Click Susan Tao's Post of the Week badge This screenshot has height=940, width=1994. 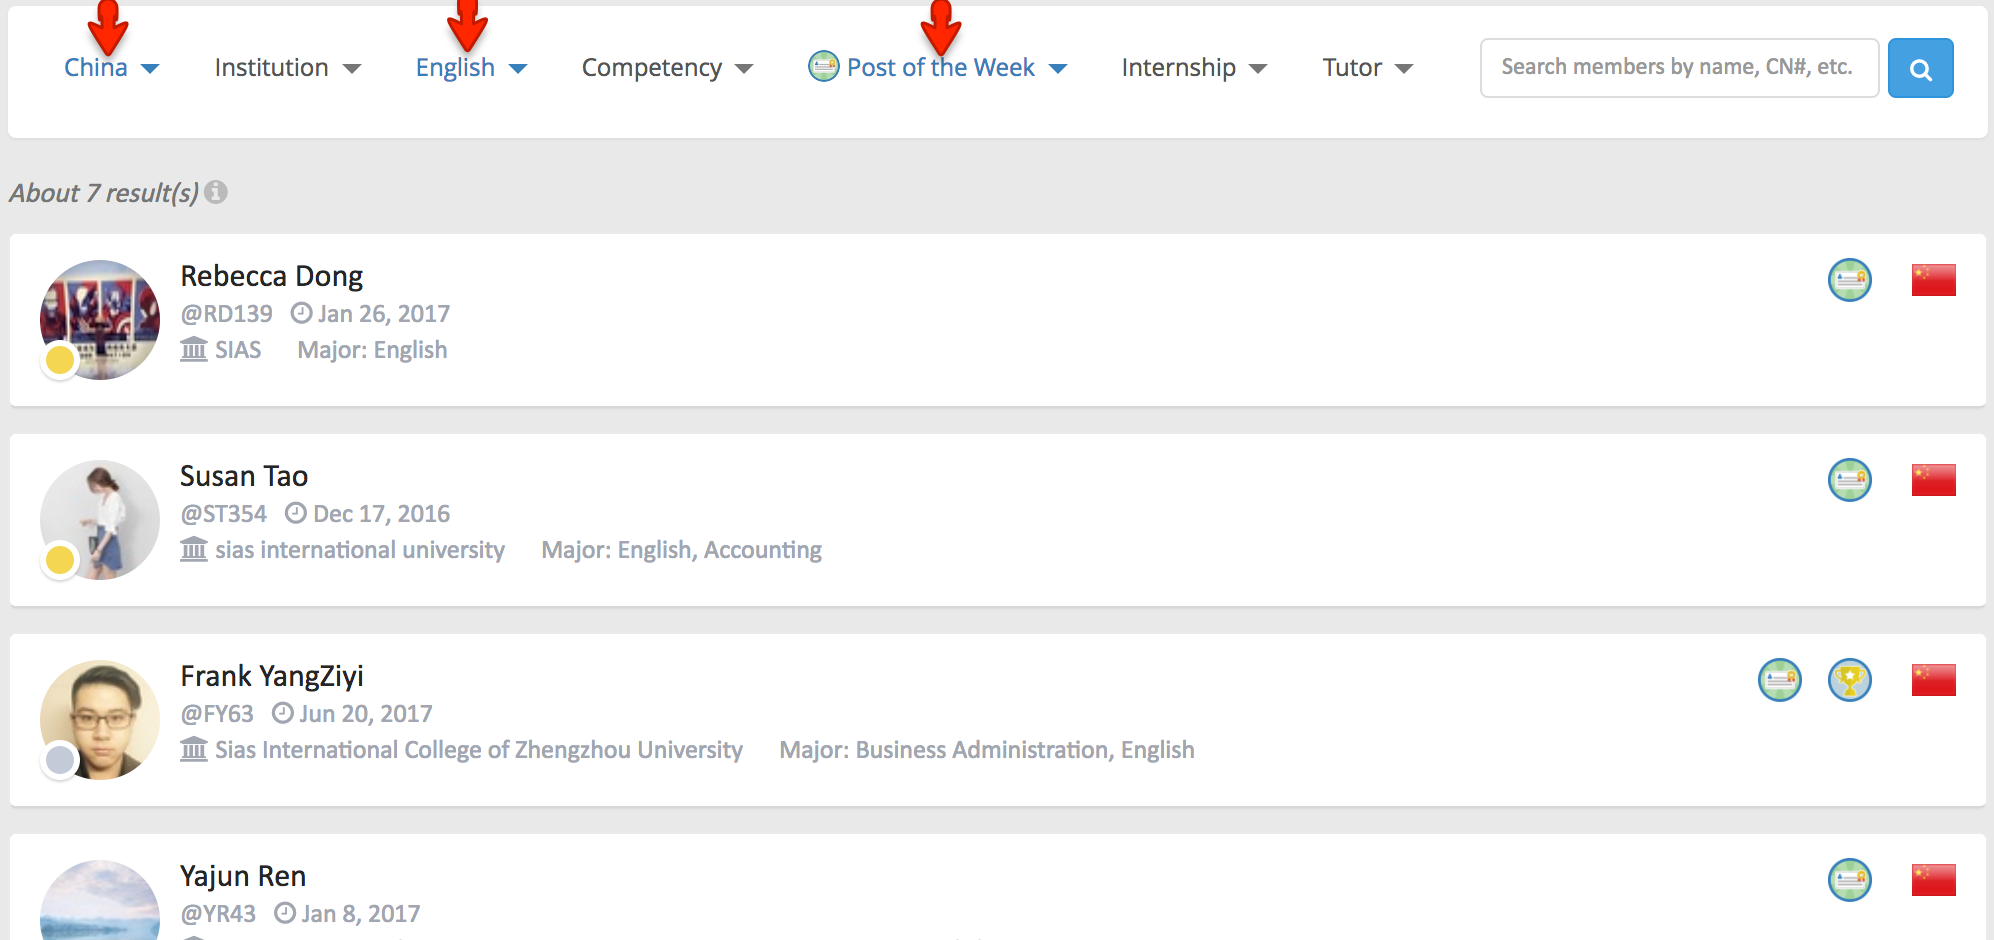[x=1850, y=480]
